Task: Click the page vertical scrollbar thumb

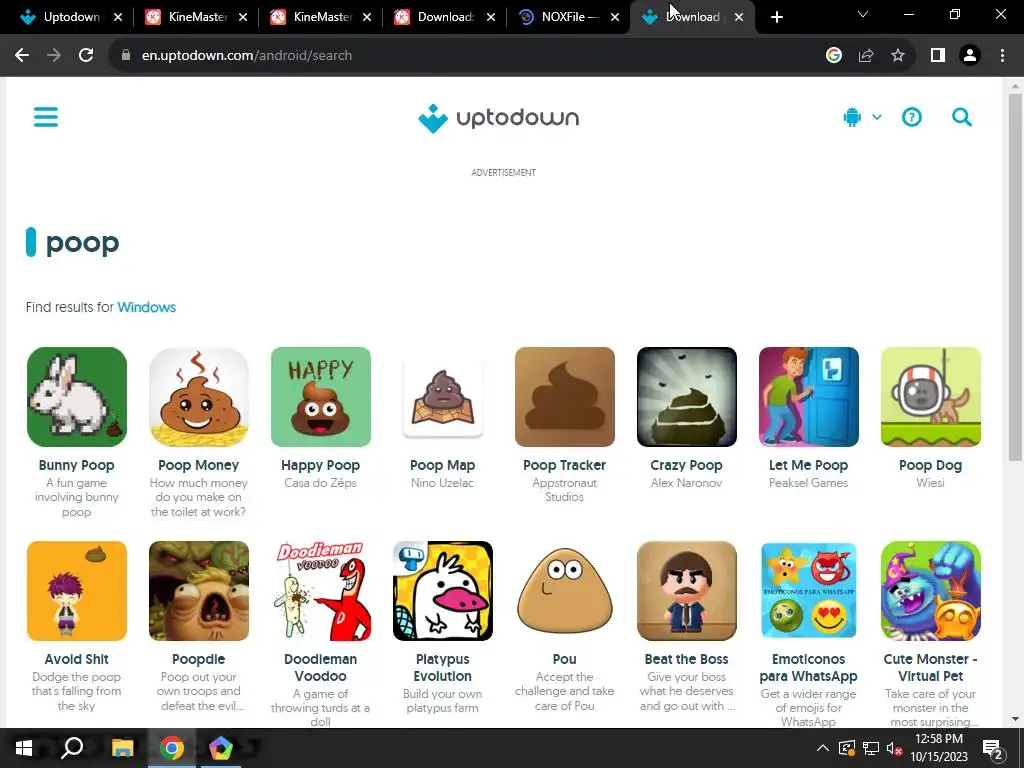Action: (1015, 278)
